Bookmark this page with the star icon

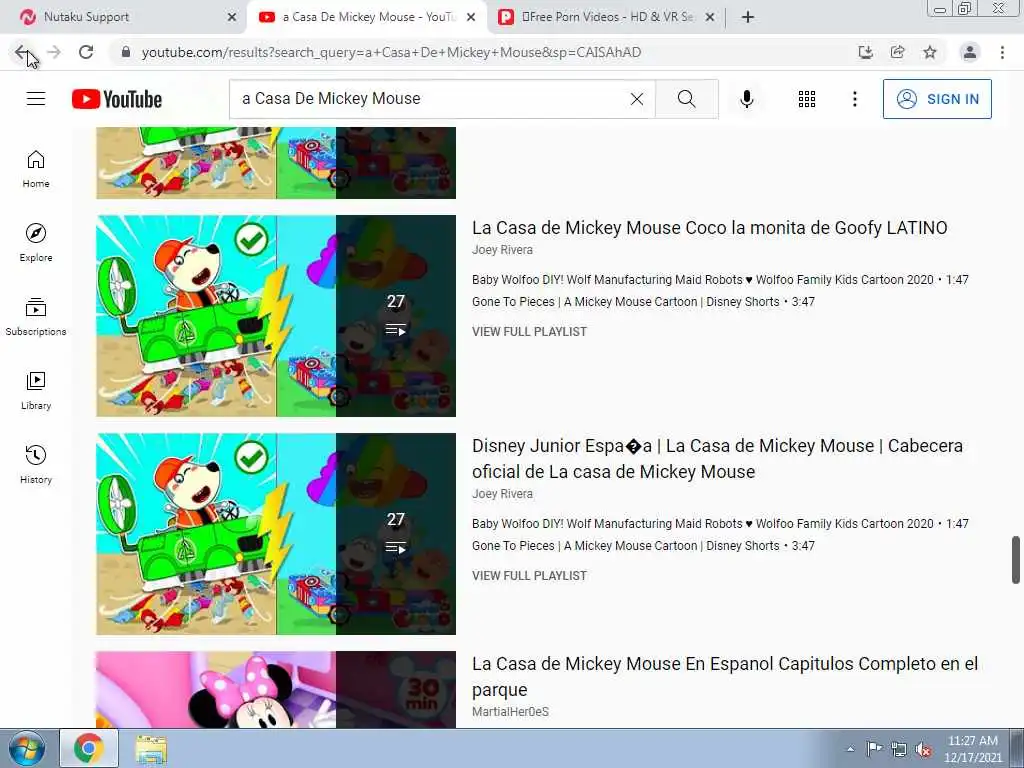click(x=930, y=52)
